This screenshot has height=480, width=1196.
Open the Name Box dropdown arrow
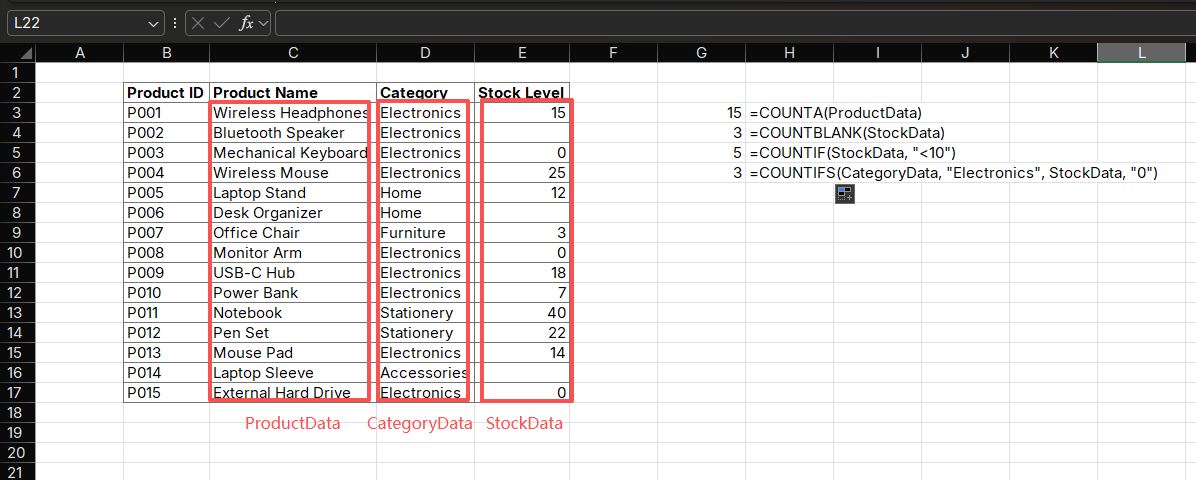(x=154, y=22)
